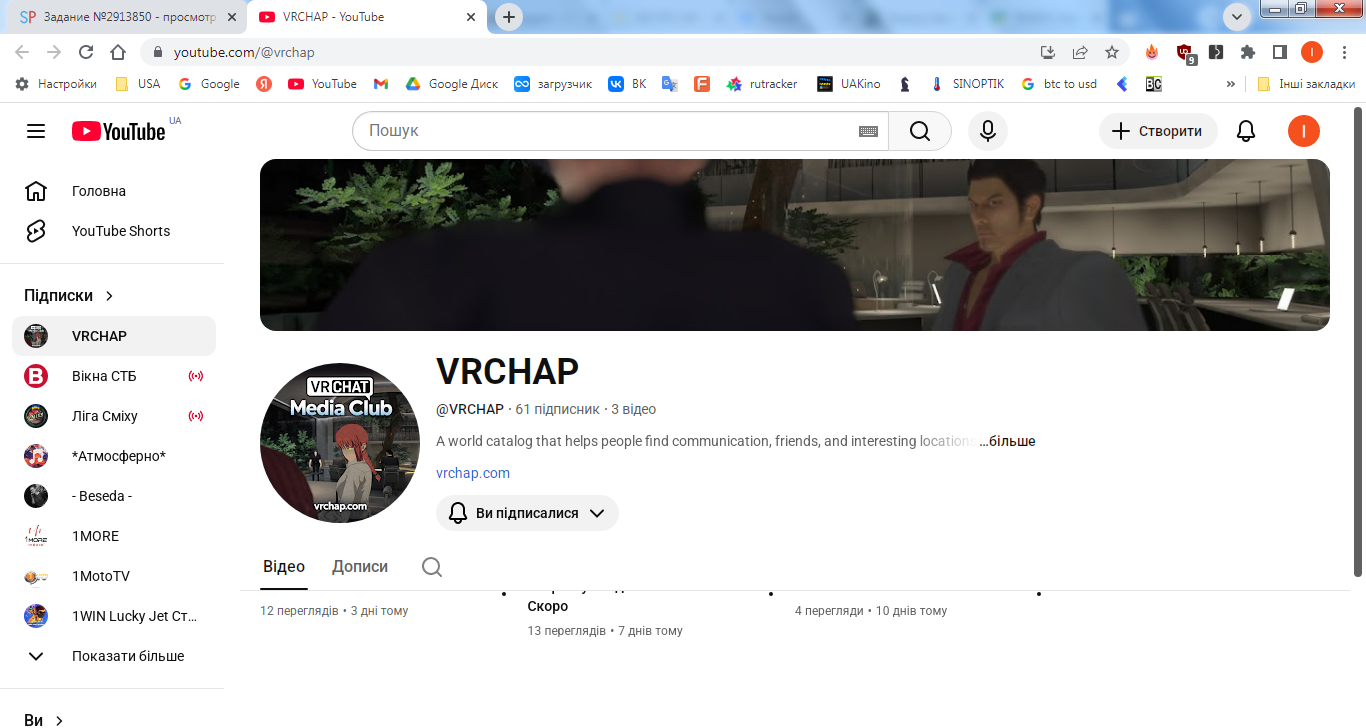Open the UAKino bookmark
This screenshot has width=1366, height=728.
(850, 84)
